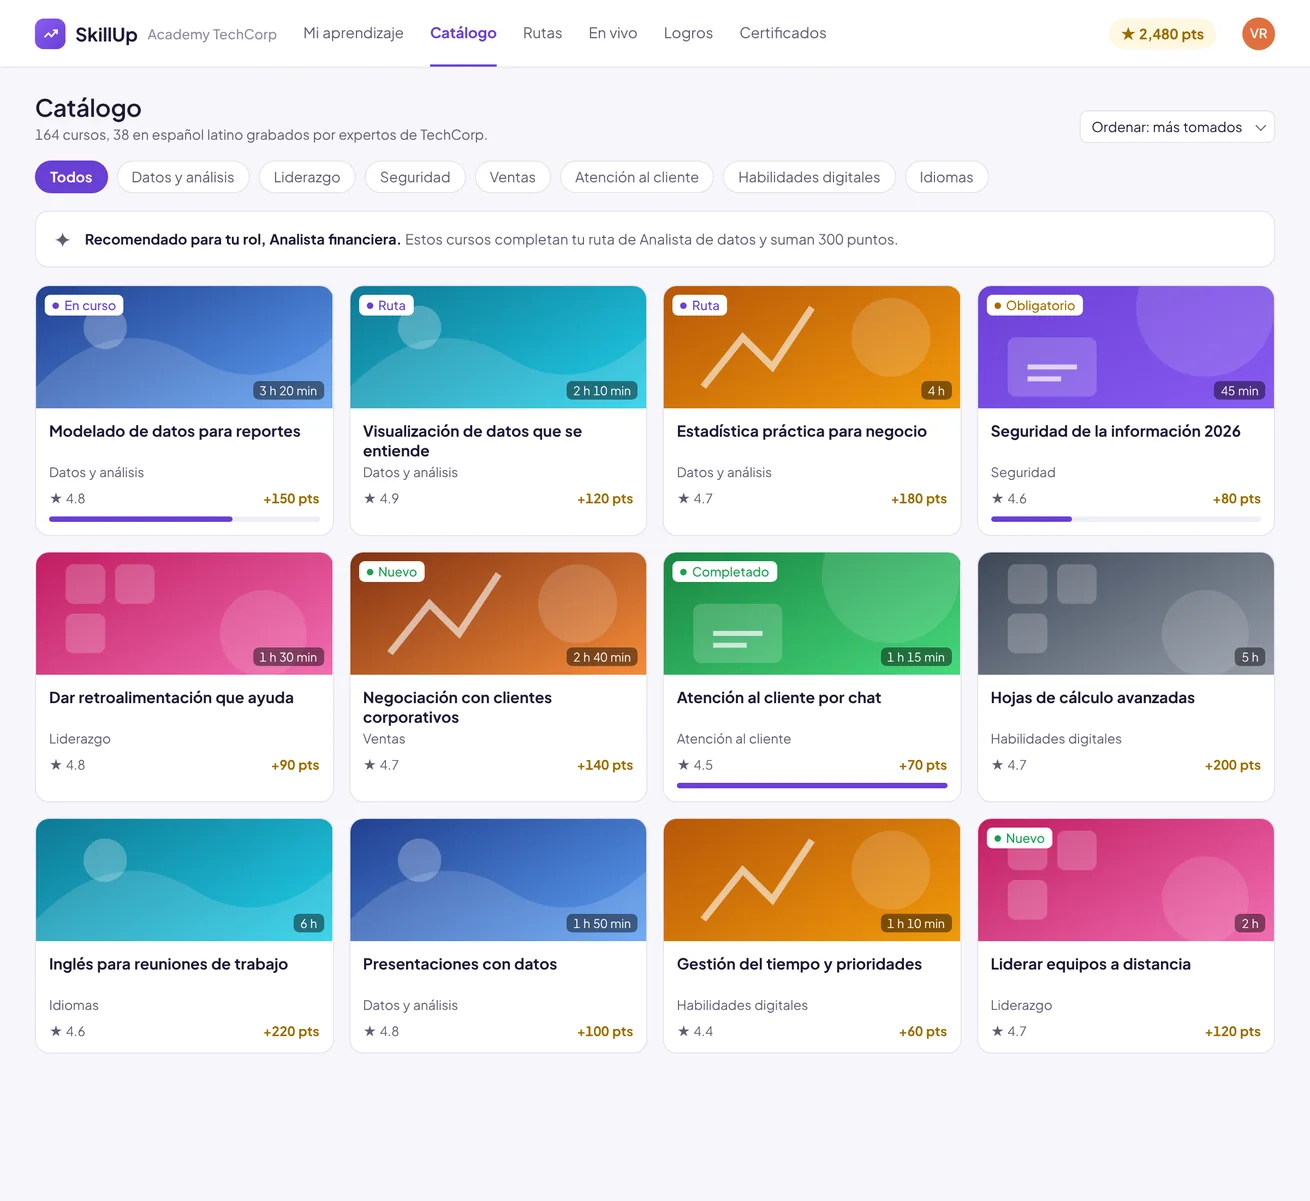The image size is (1310, 1201).
Task: Click the Nuevo badge on Liderar equipos a distancia
Action: (x=1019, y=838)
